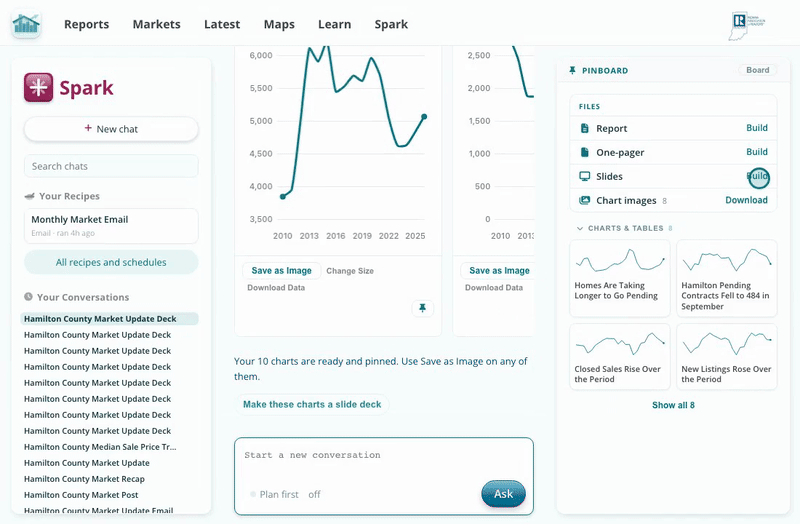Click the plus icon in New chat
This screenshot has width=800, height=524.
[88, 128]
